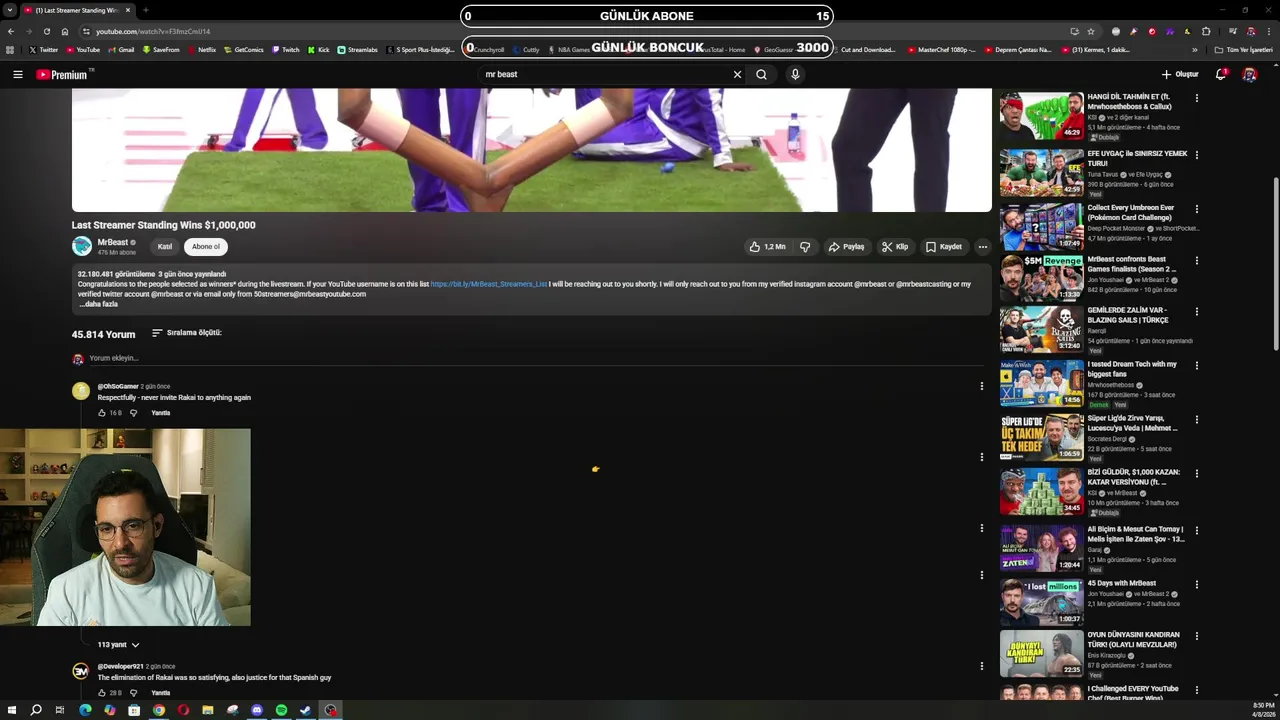Open the Twitch bookmark
Image resolution: width=1280 pixels, height=720 pixels.
tap(285, 49)
